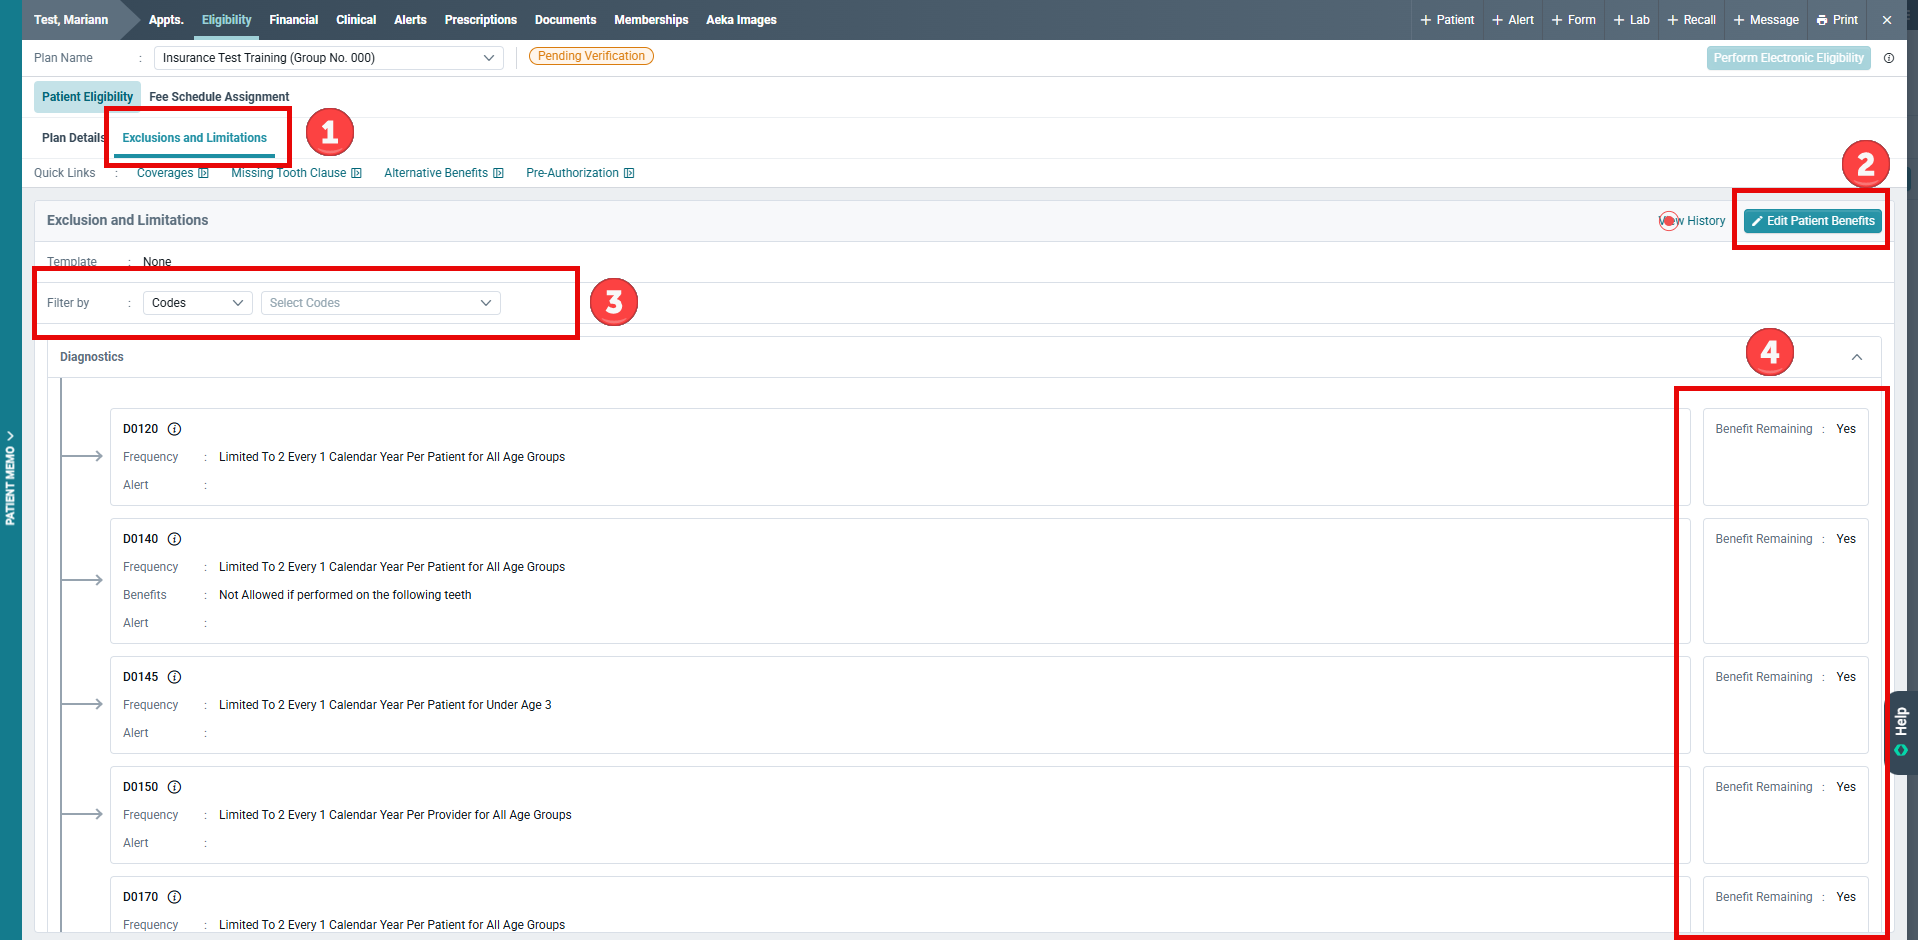Image resolution: width=1918 pixels, height=940 pixels.
Task: Switch to Fee Schedule Assignment sub-tab
Action: click(x=219, y=97)
